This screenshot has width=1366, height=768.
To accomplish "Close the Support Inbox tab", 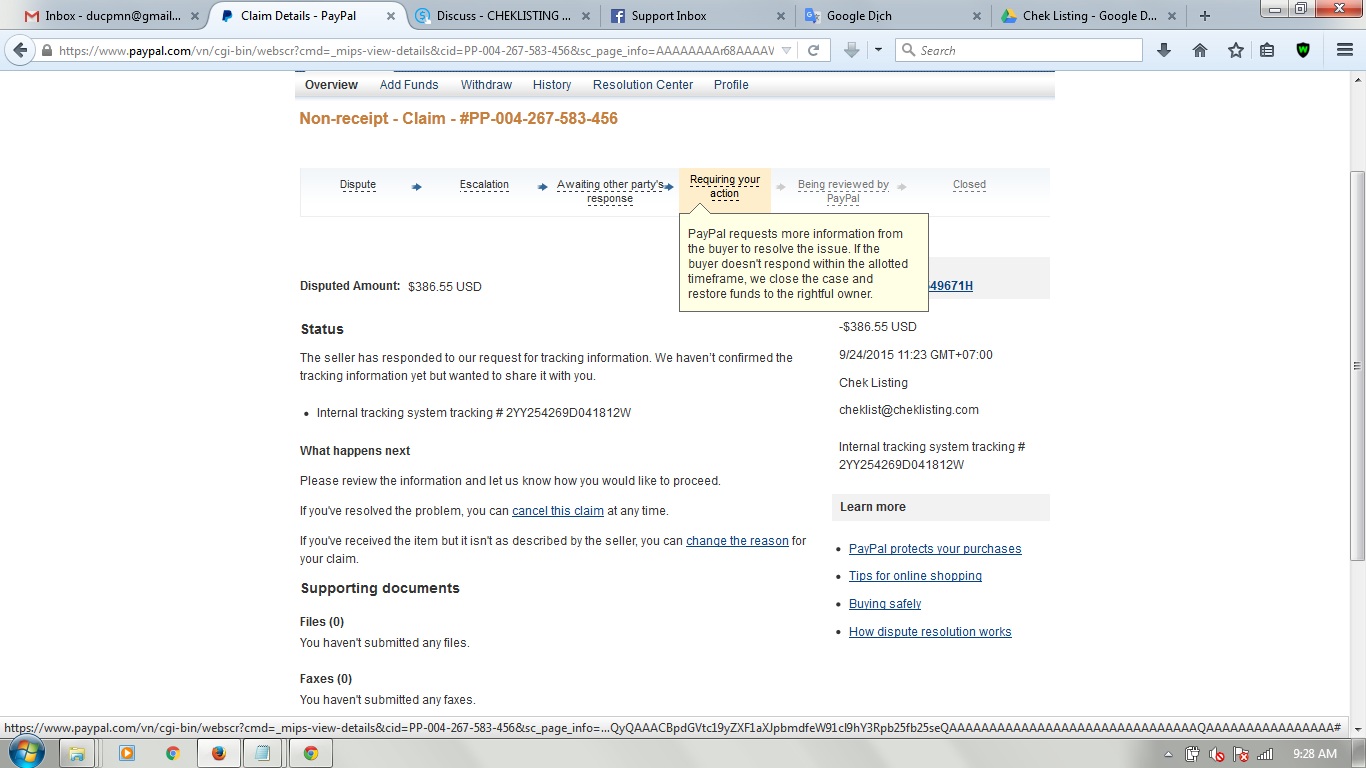I will 780,16.
